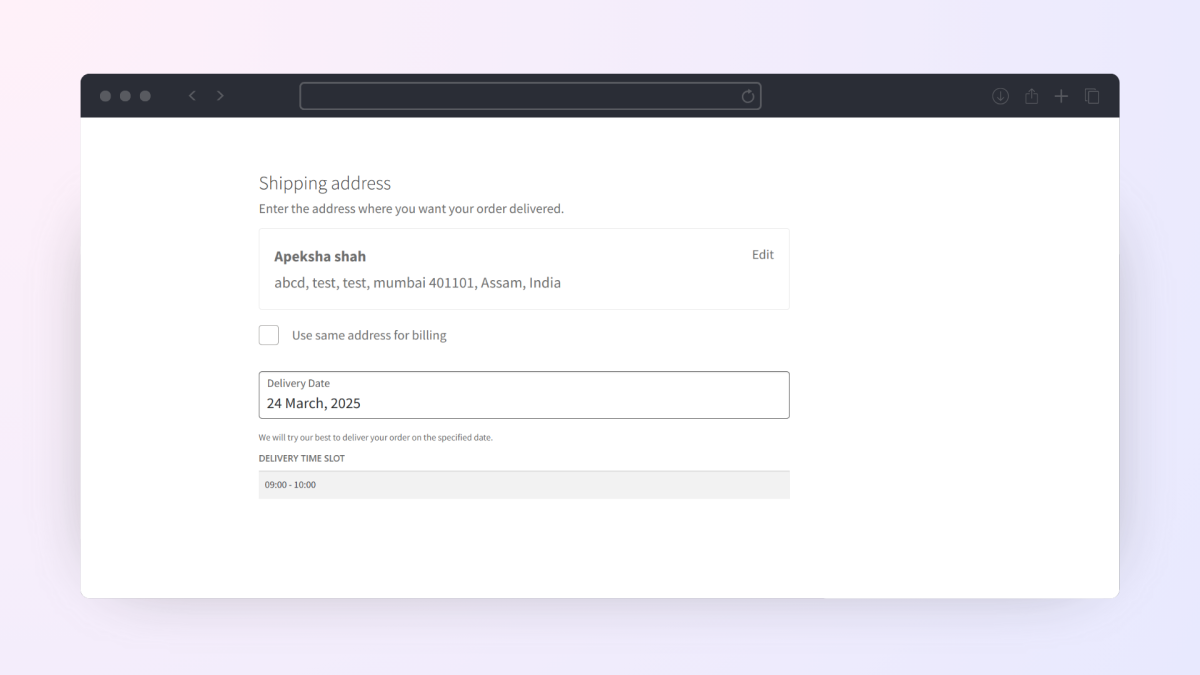The height and width of the screenshot is (675, 1200).
Task: Open the Delivery Date field showing 24 March, 2025
Action: tap(524, 395)
